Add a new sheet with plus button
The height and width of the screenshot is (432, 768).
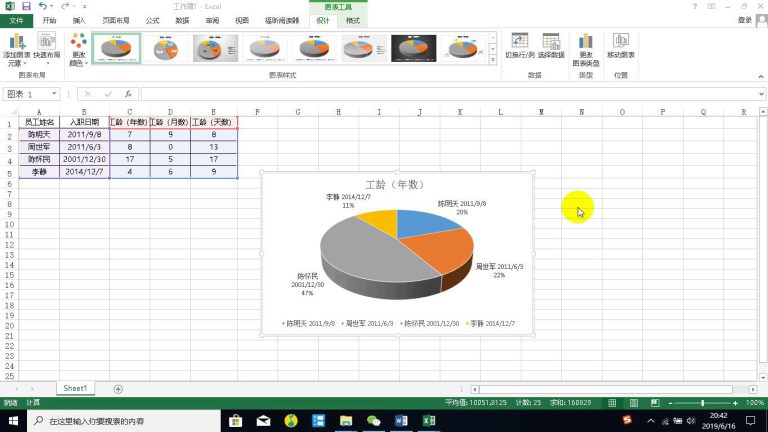(118, 389)
